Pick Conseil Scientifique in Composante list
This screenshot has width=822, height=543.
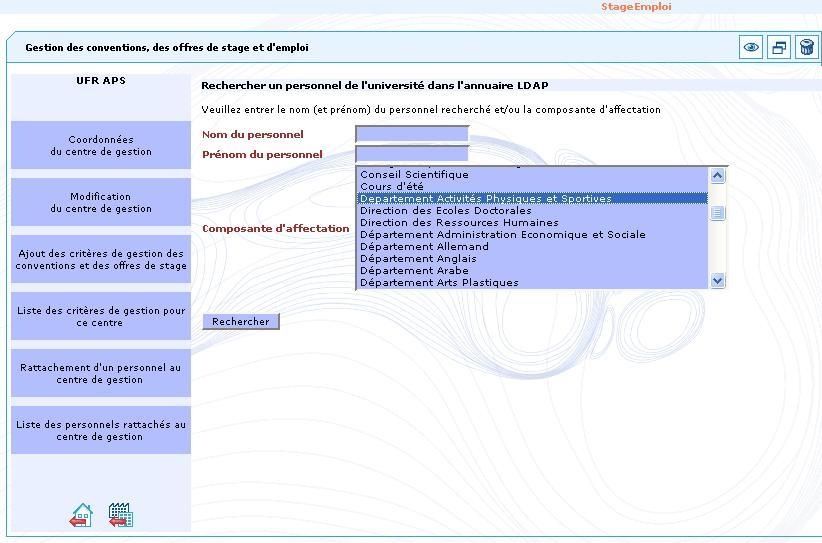click(x=414, y=175)
